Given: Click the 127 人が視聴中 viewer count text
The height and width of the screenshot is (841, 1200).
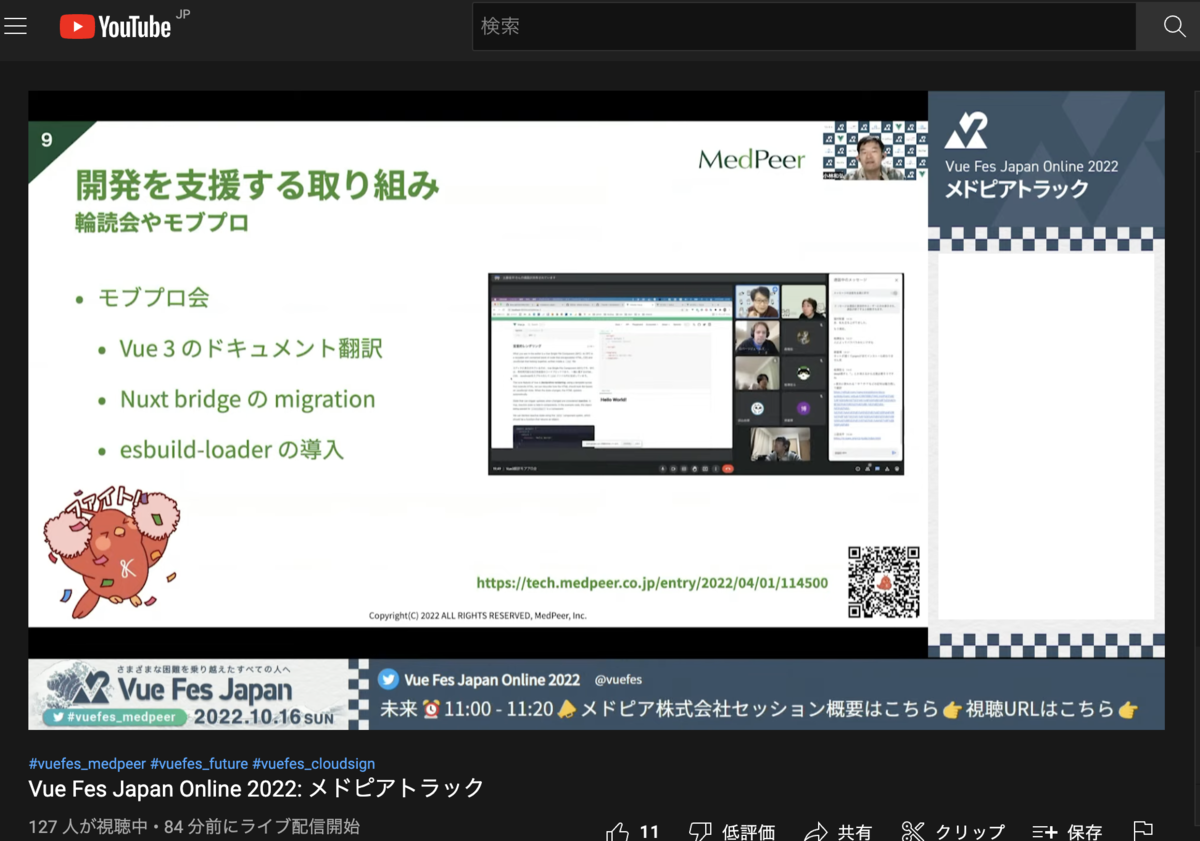Looking at the screenshot, I should pyautogui.click(x=89, y=827).
